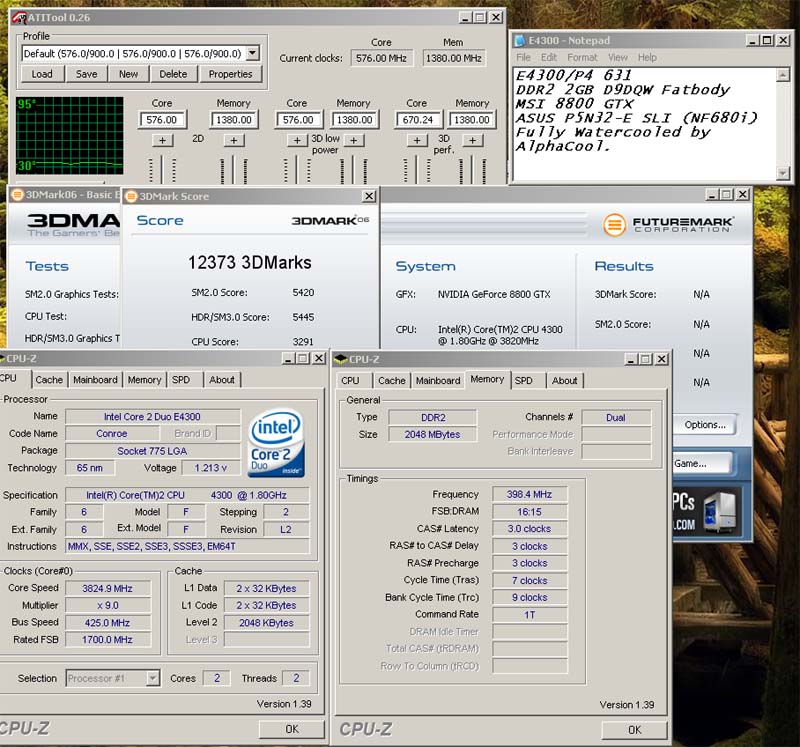Click the 3D perf Core field 670.24
Screen dimensions: 800x747
[417, 120]
